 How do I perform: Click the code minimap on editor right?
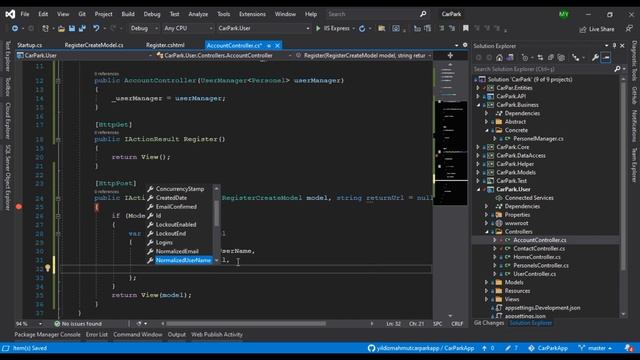coord(451,153)
